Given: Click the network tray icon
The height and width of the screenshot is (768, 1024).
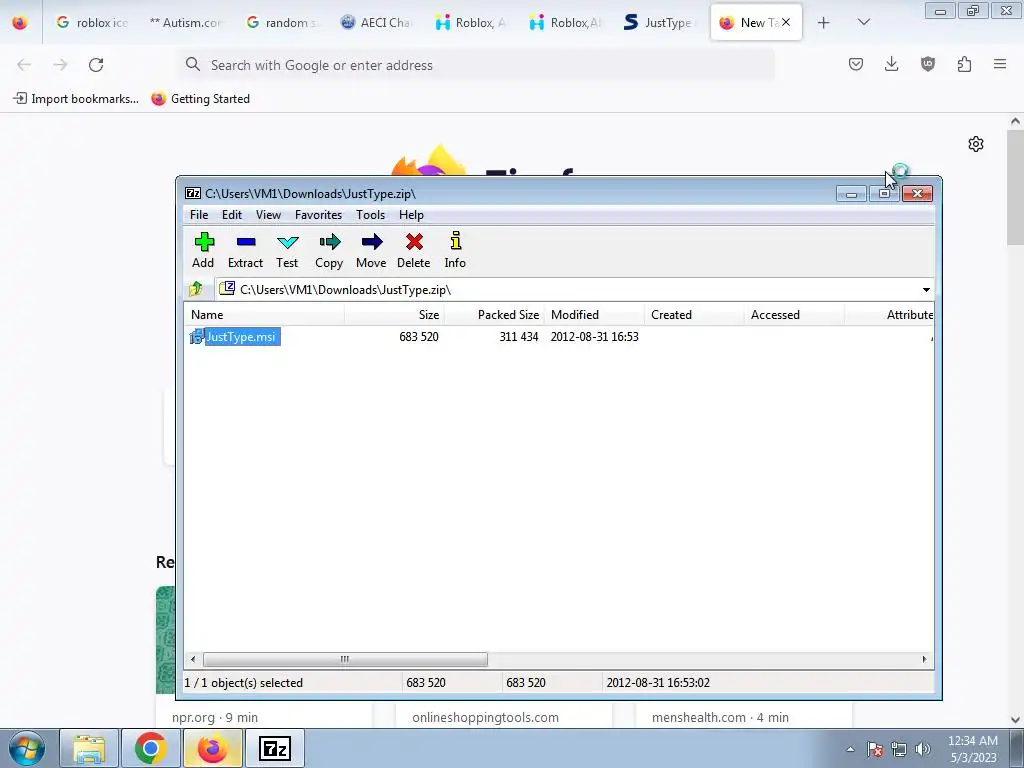Looking at the screenshot, I should point(899,749).
